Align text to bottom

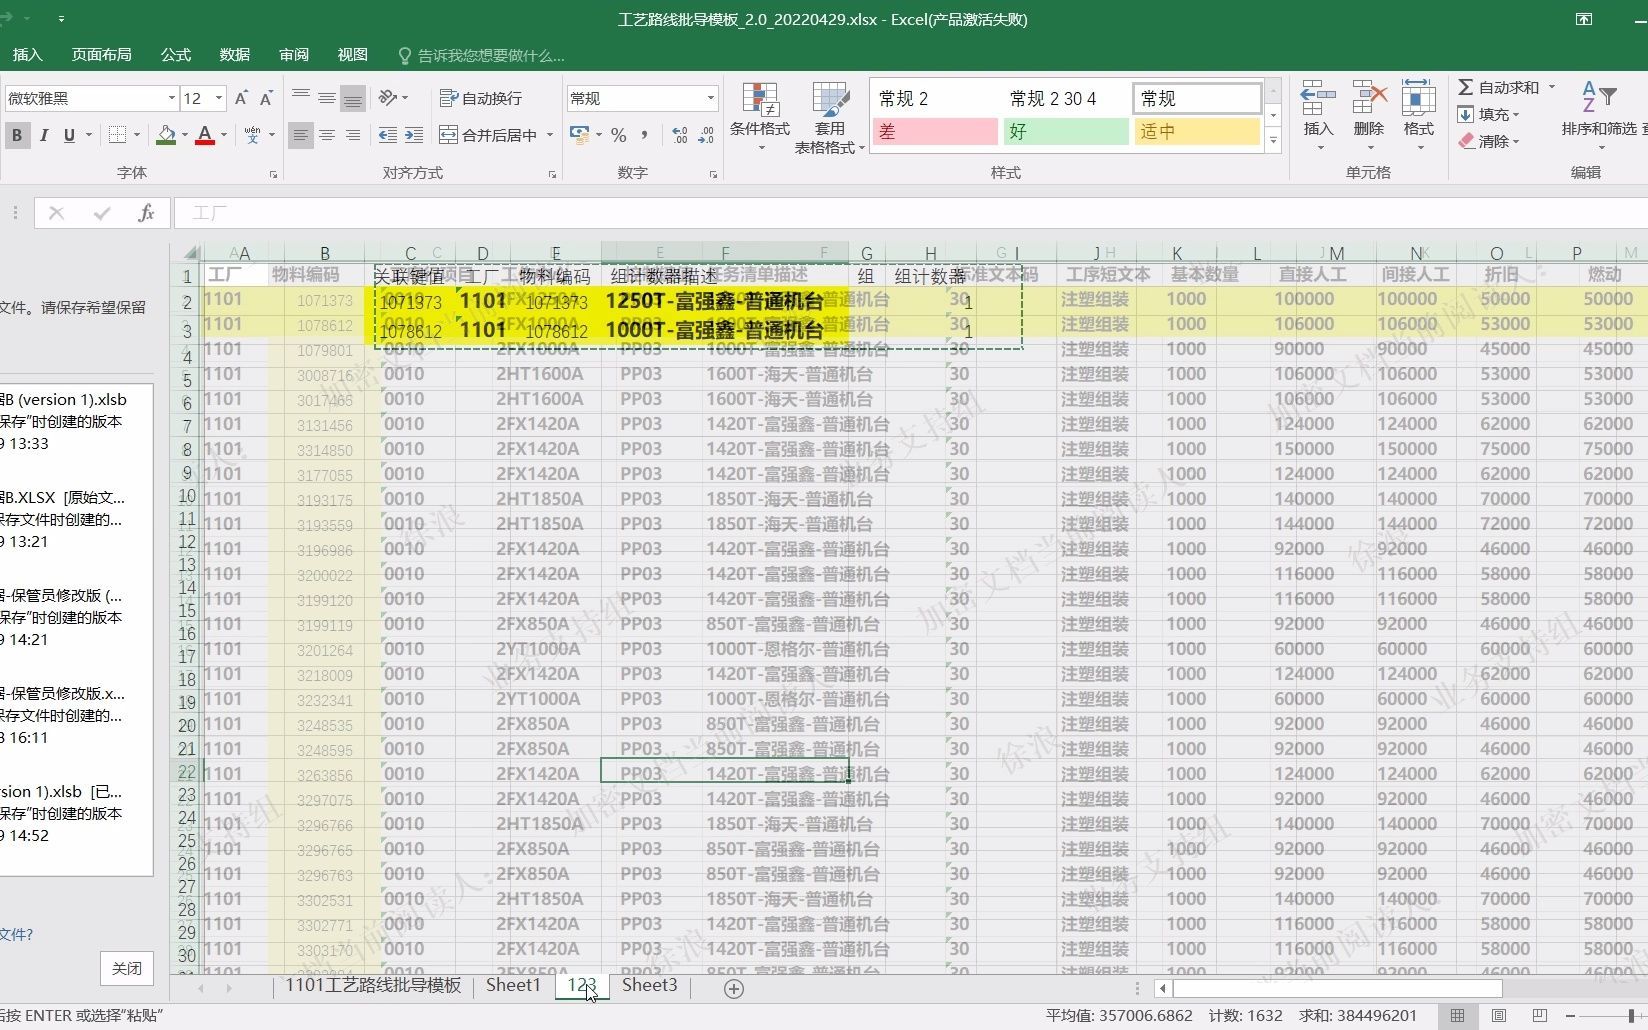[352, 98]
